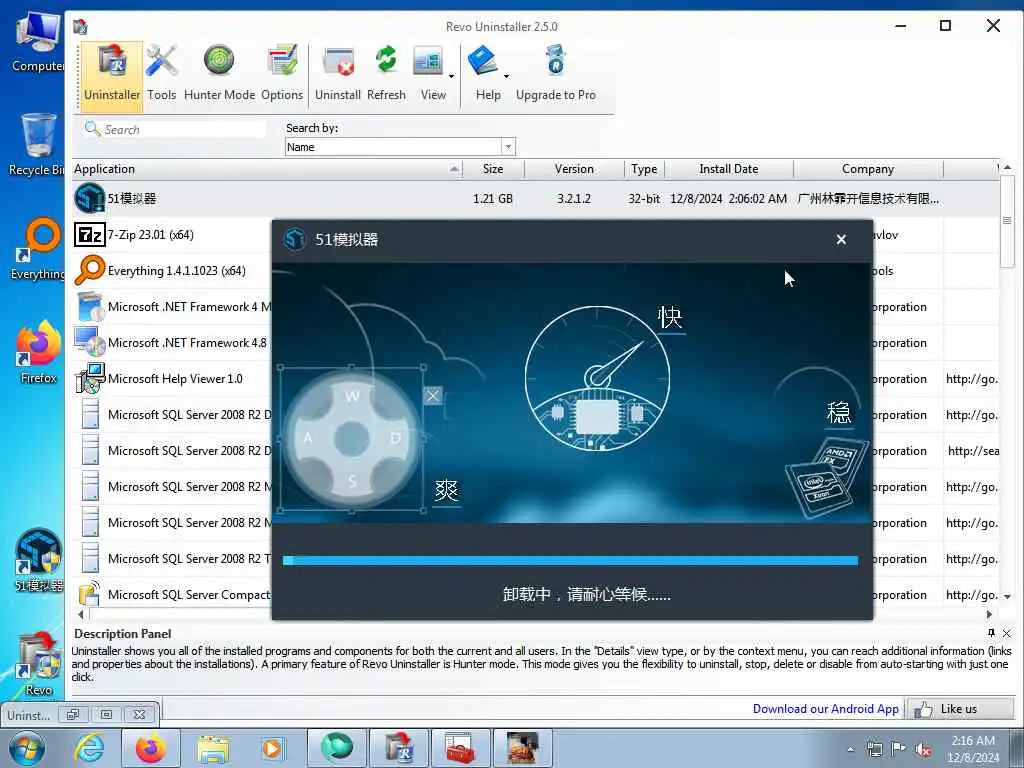Refresh the installed programs list
This screenshot has width=1024, height=768.
coord(386,73)
